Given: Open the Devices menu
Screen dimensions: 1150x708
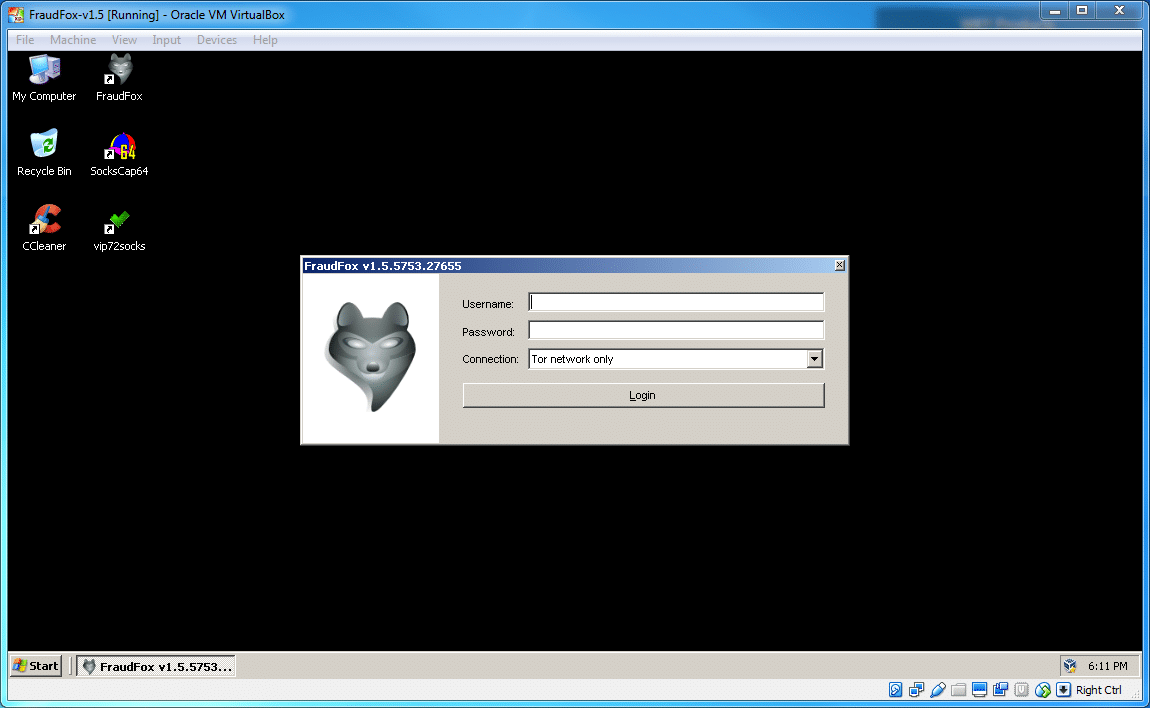Looking at the screenshot, I should click(x=216, y=40).
